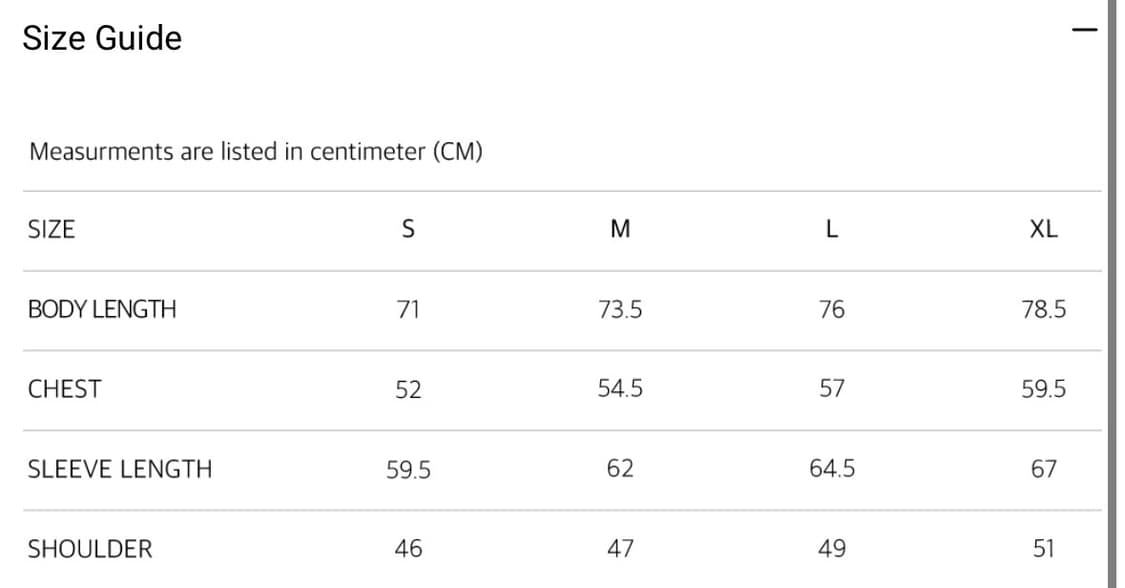Screen dimensions: 1125x588
Task: Click the SIZE header label
Action: pyautogui.click(x=52, y=229)
